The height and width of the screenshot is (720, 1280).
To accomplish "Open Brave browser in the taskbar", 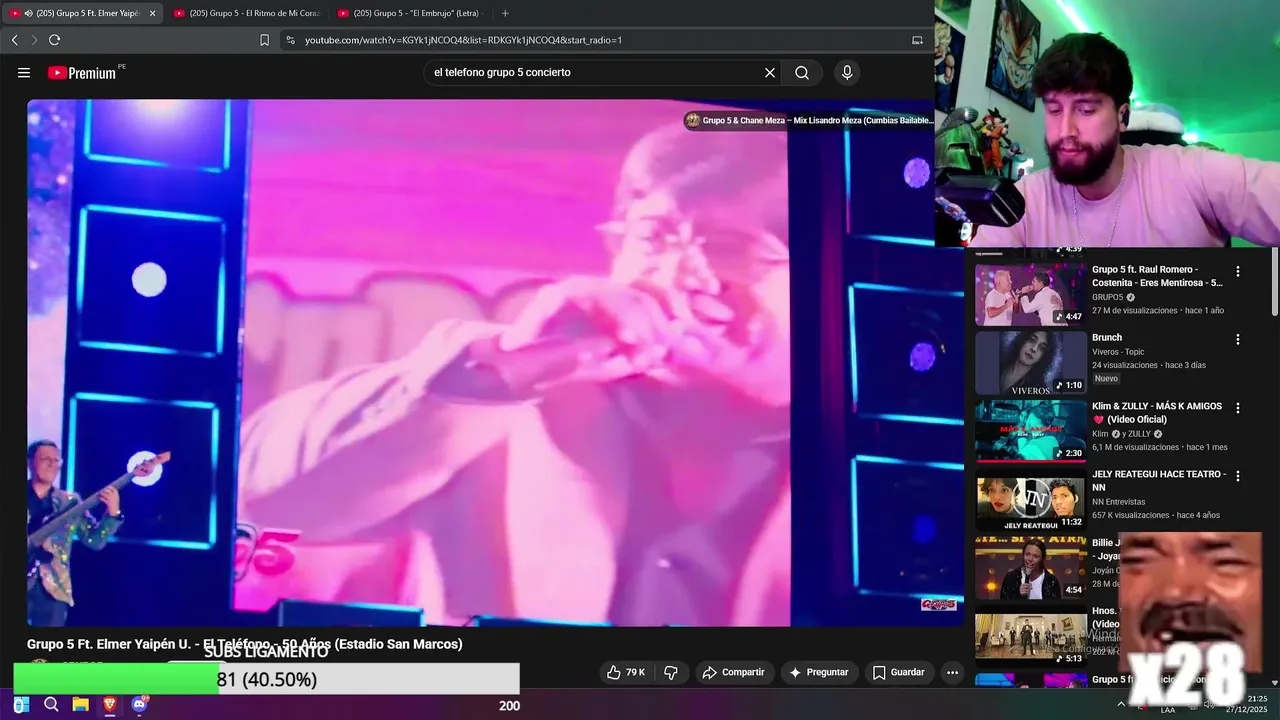I will pos(109,705).
